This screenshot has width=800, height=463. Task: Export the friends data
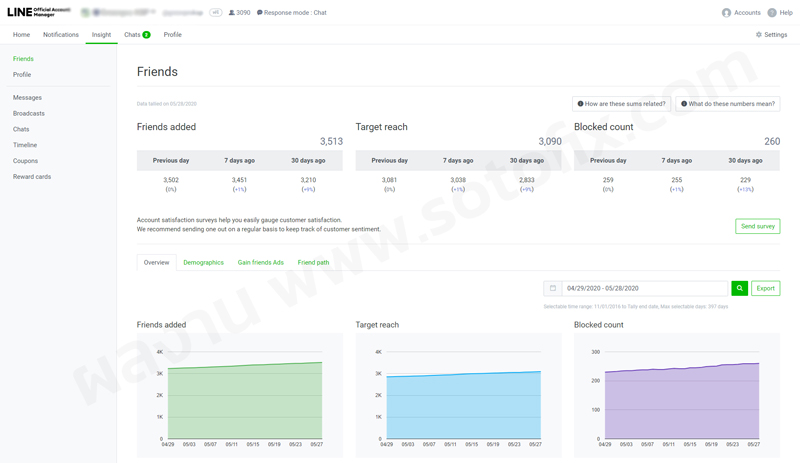point(765,288)
